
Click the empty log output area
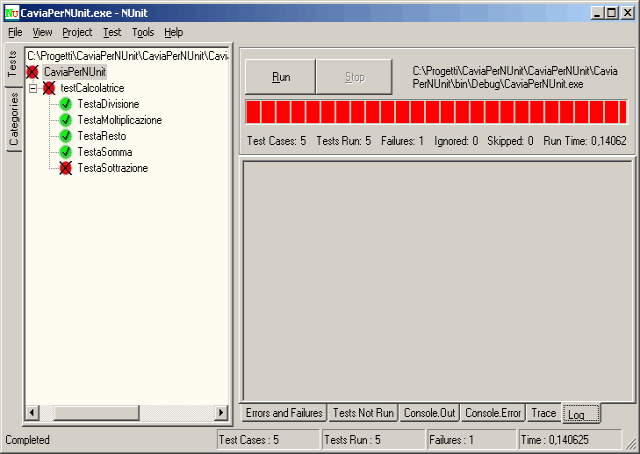[x=438, y=281]
